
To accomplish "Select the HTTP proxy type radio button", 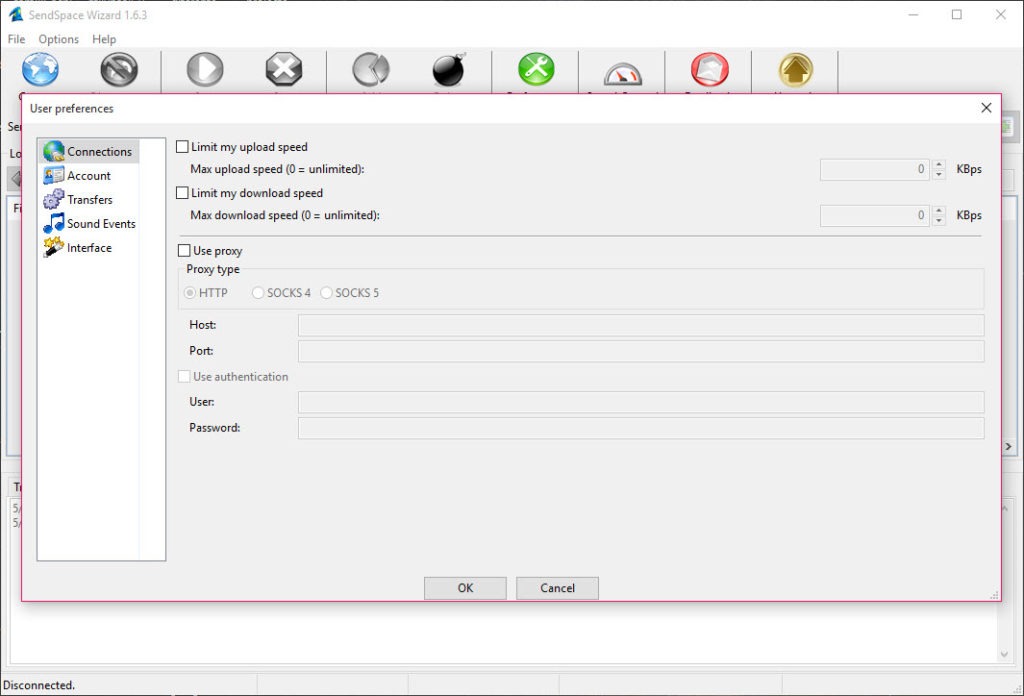I will point(190,293).
